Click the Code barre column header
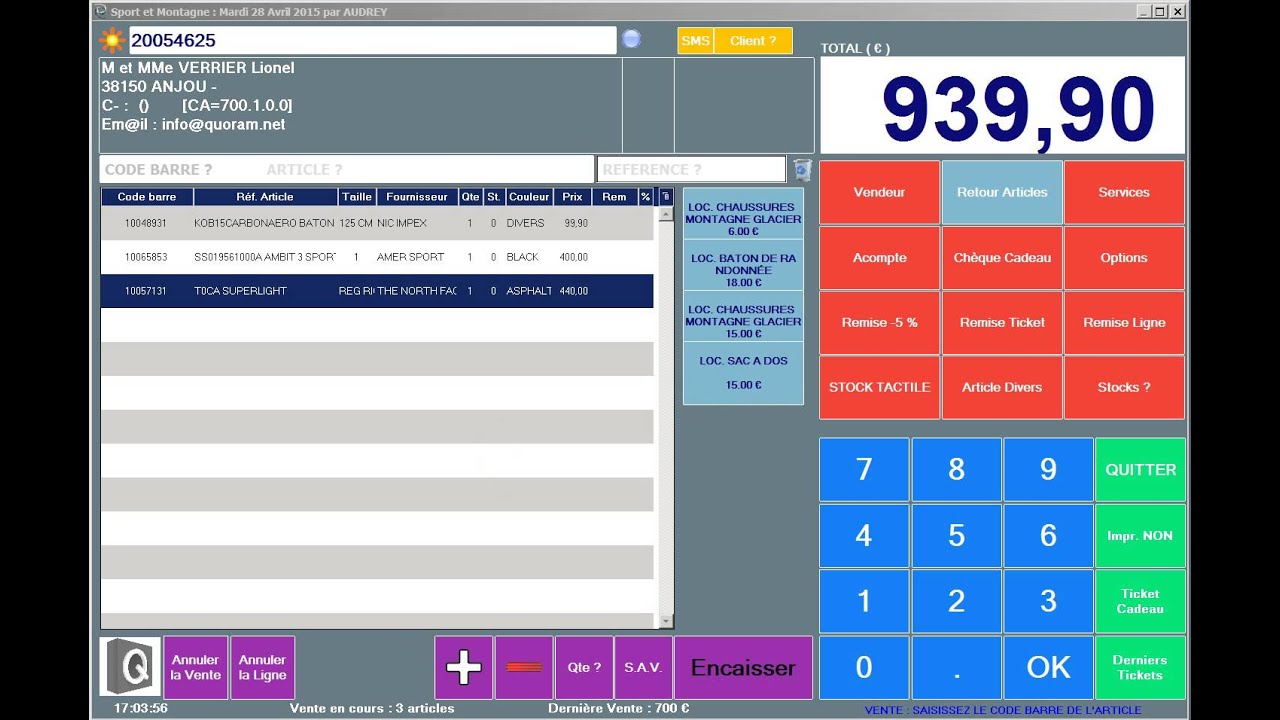This screenshot has height=720, width=1280. 147,197
